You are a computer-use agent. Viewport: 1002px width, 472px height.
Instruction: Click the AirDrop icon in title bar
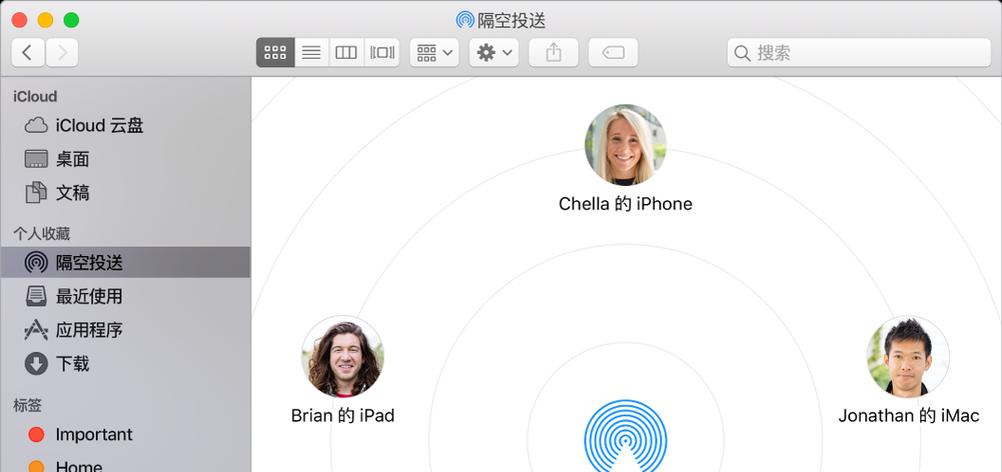click(465, 20)
